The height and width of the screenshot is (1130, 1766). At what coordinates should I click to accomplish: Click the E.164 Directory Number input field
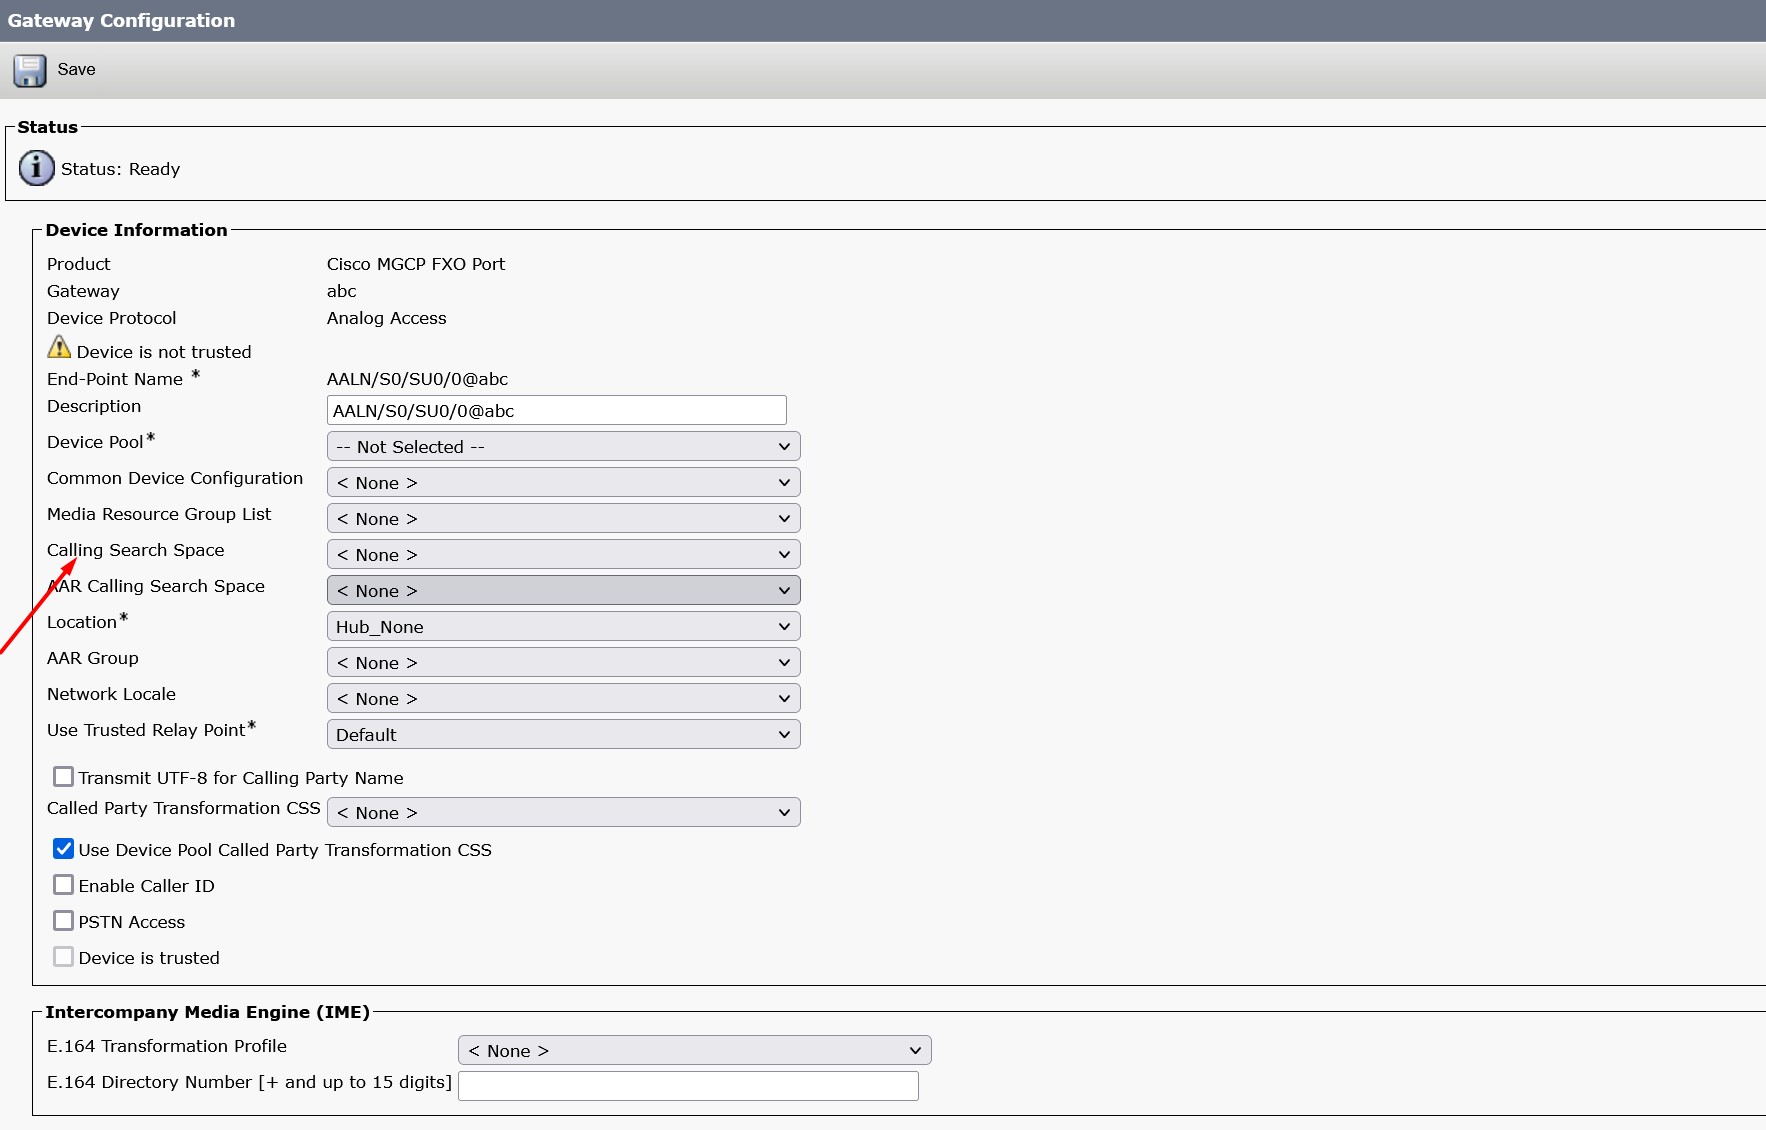(688, 1085)
